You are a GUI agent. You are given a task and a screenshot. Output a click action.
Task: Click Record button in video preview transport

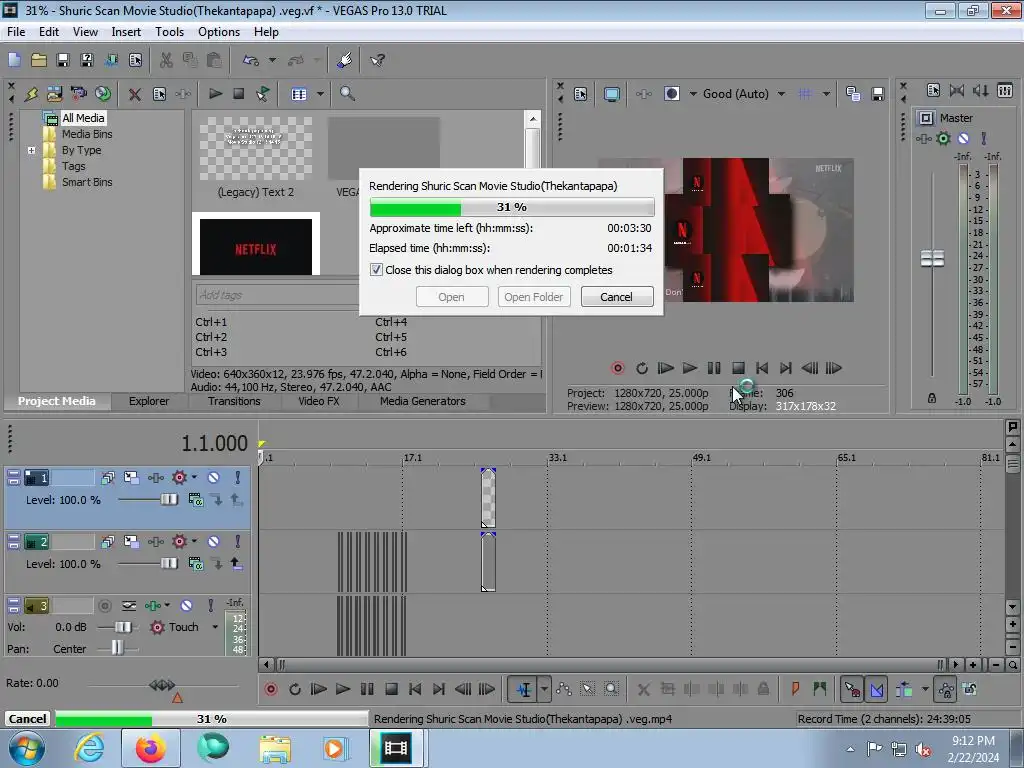click(x=617, y=368)
